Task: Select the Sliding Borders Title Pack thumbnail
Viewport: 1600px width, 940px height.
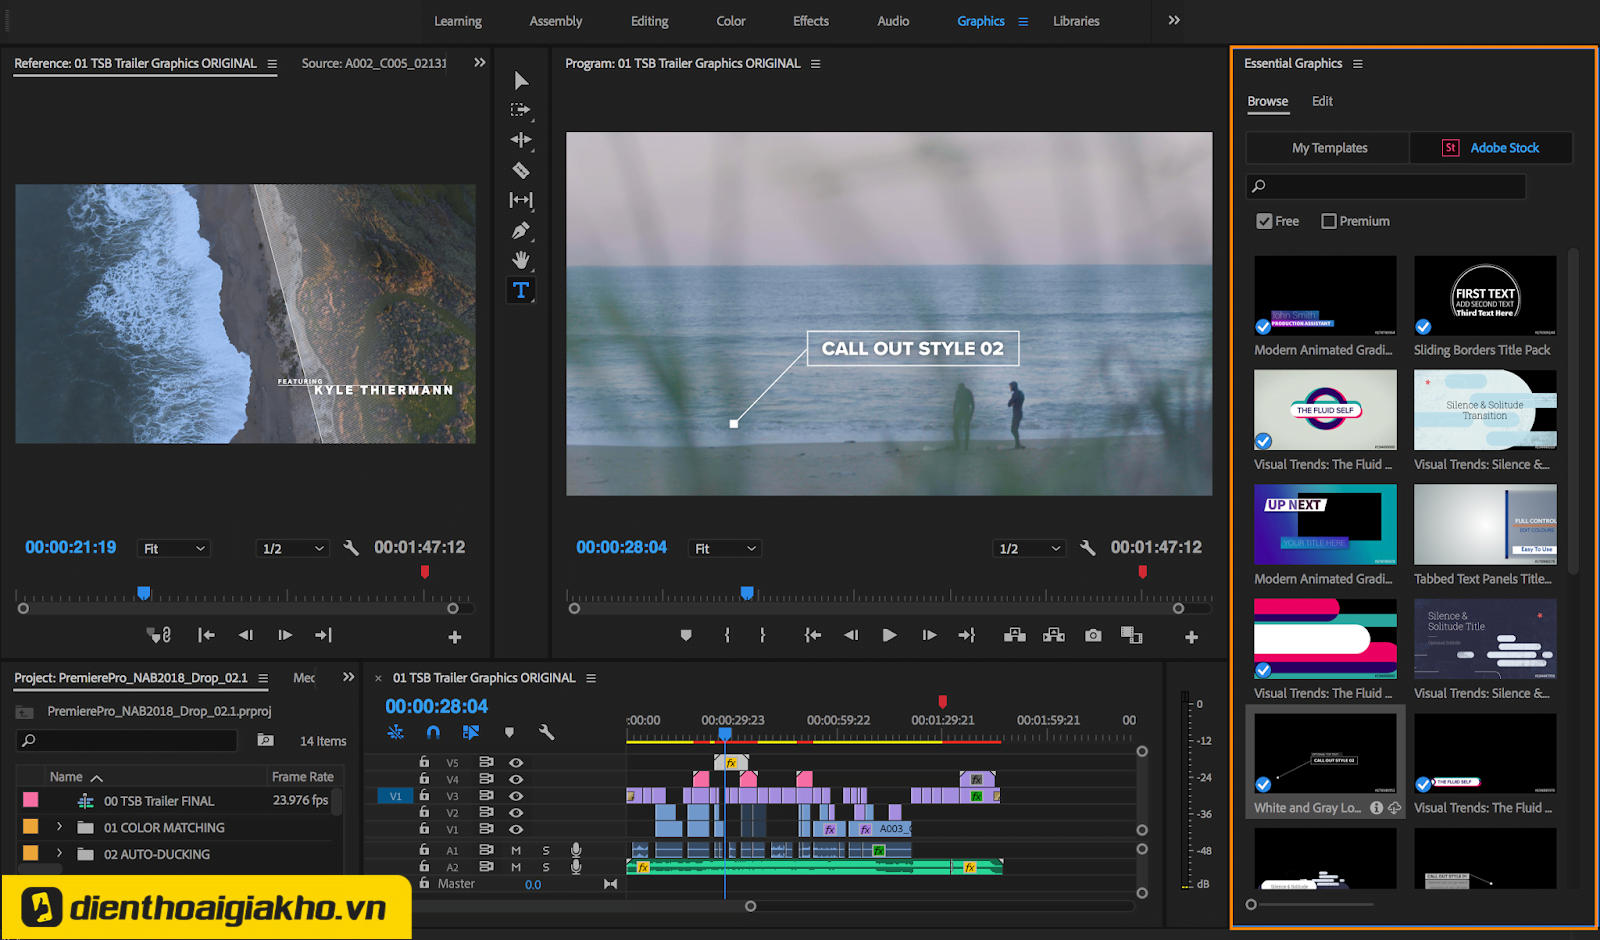Action: coord(1485,295)
